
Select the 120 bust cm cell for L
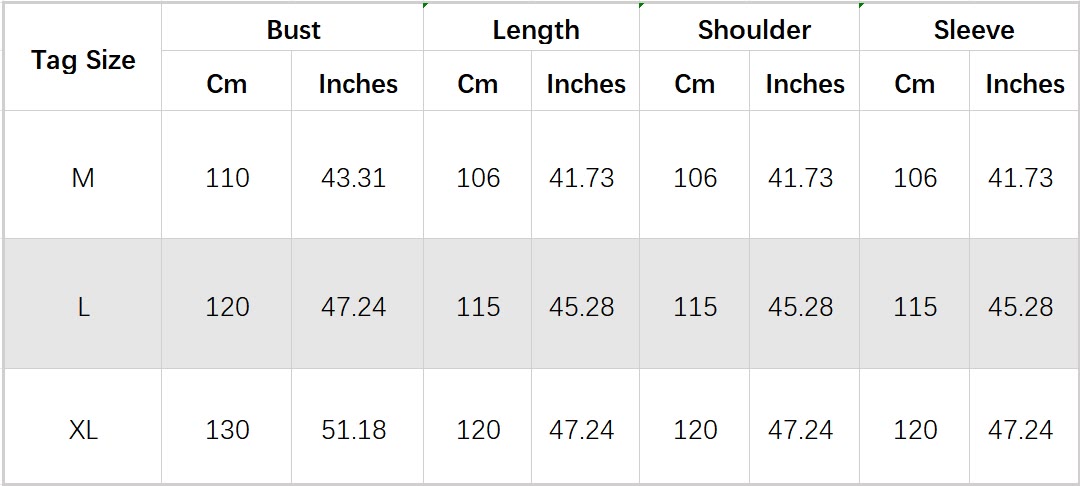tap(227, 306)
